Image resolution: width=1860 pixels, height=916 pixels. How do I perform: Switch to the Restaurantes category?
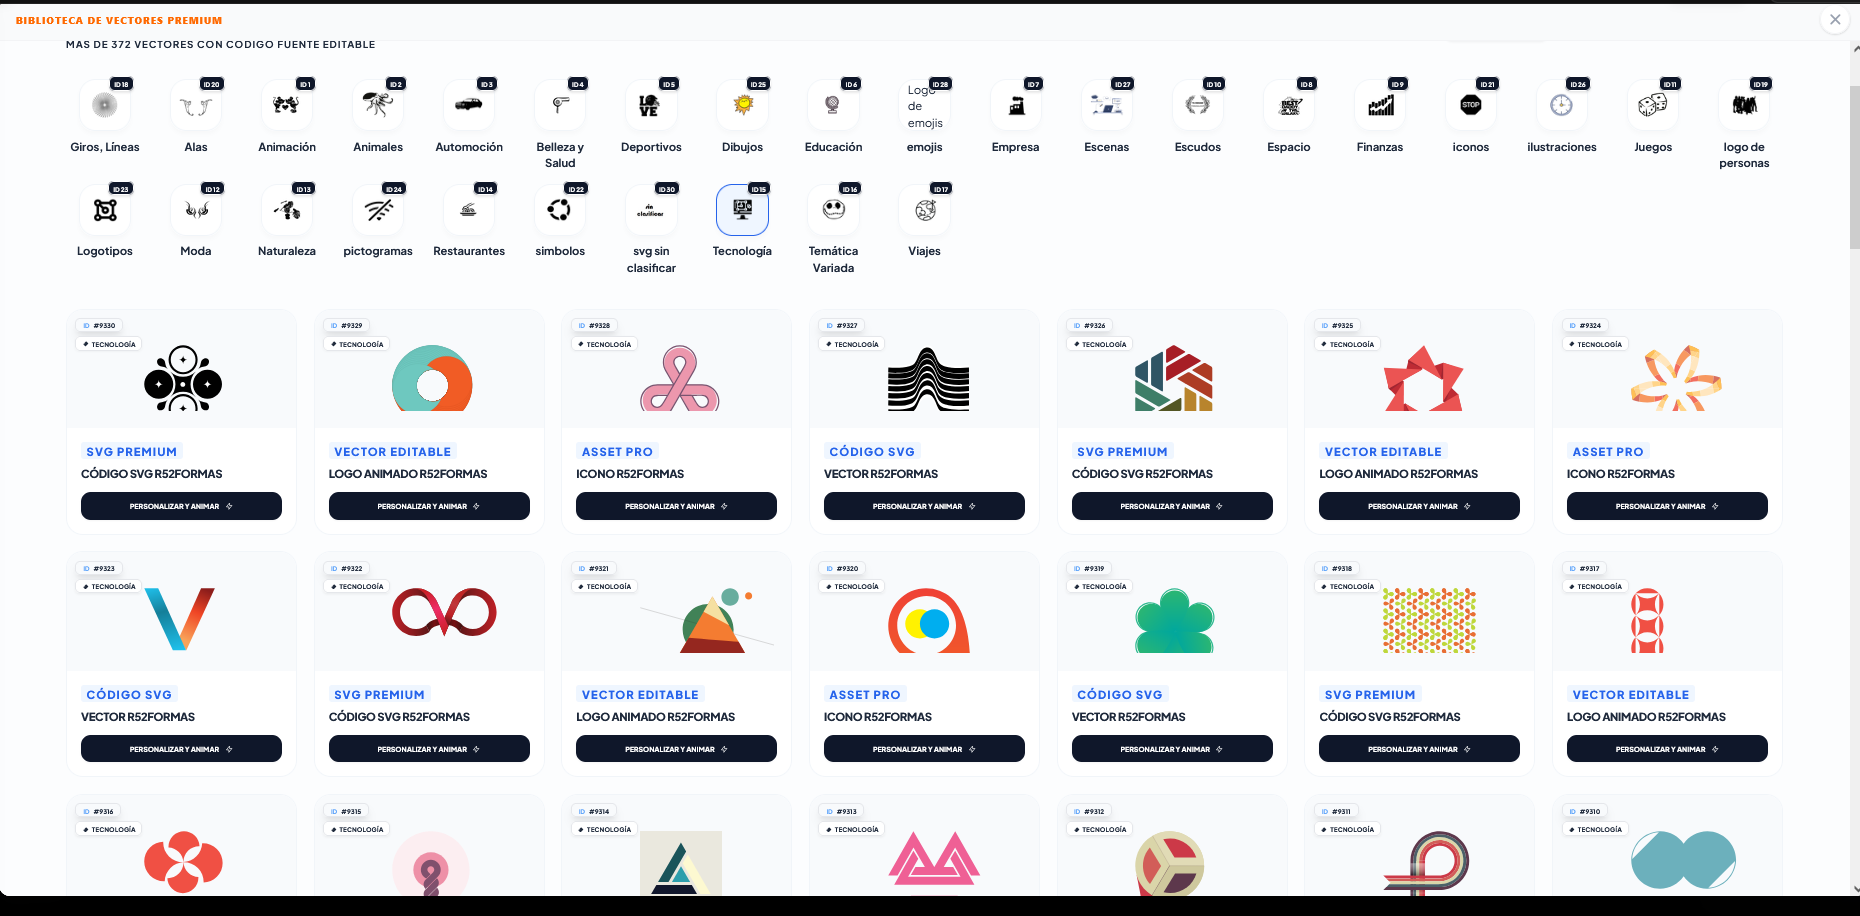[x=469, y=210]
